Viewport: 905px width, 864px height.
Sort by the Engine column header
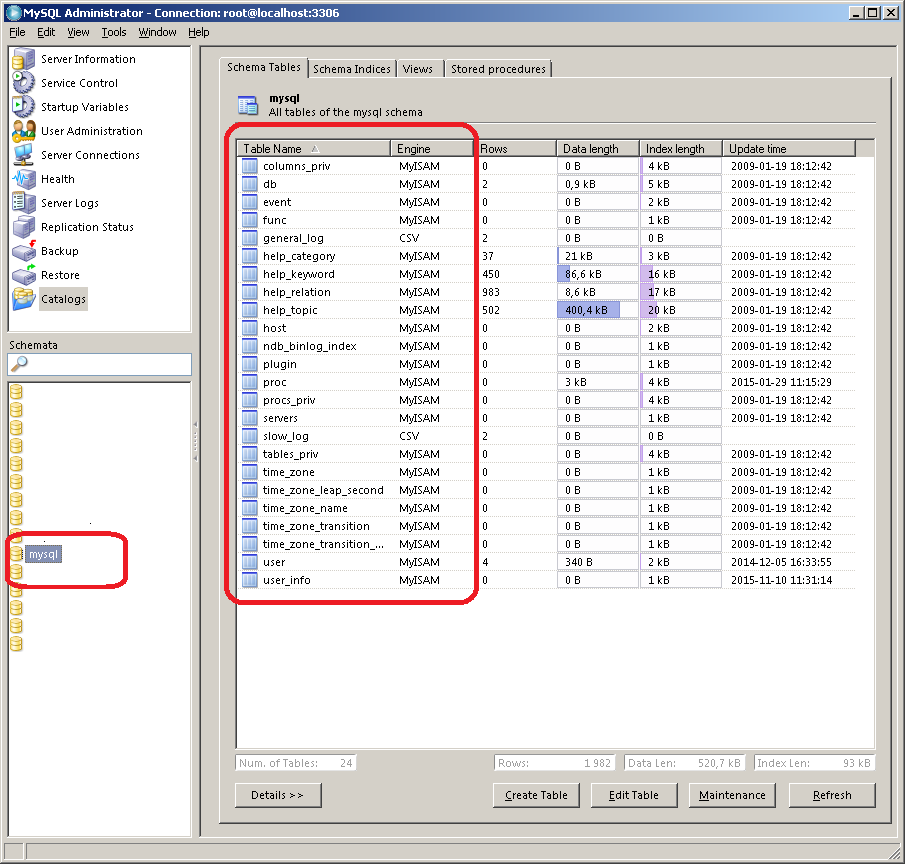click(432, 149)
